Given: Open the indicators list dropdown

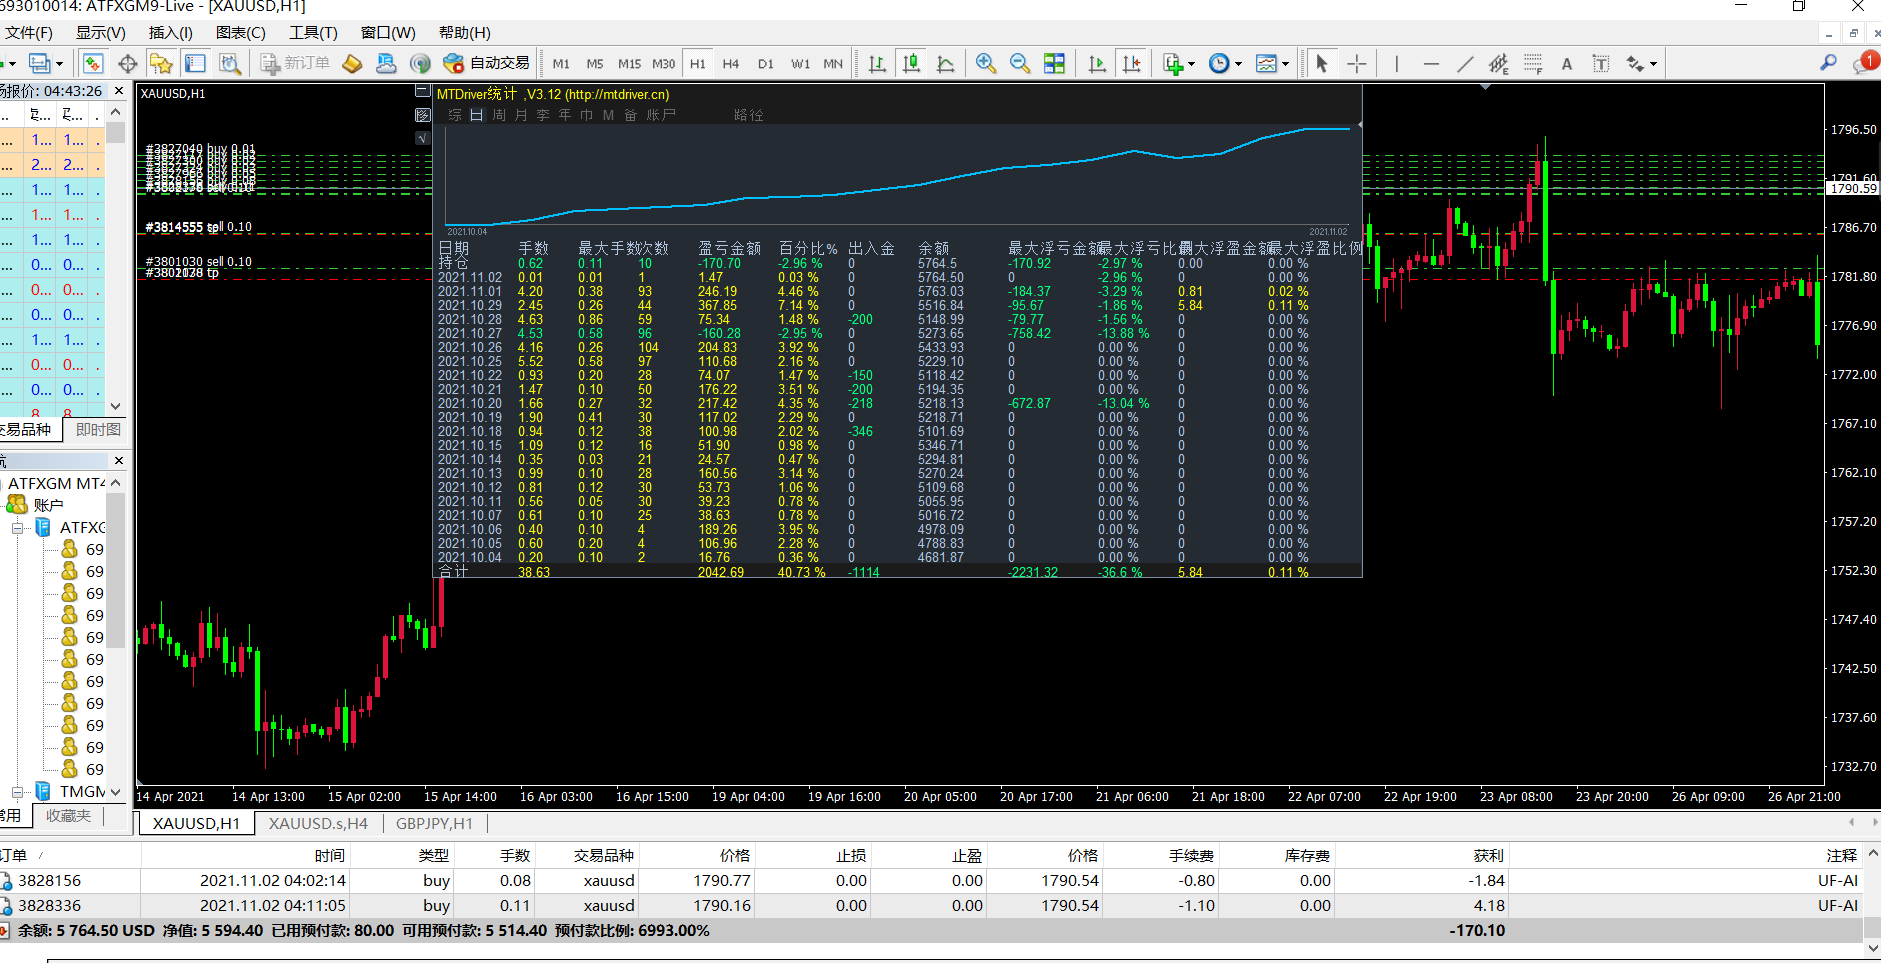Looking at the screenshot, I should click(1179, 64).
